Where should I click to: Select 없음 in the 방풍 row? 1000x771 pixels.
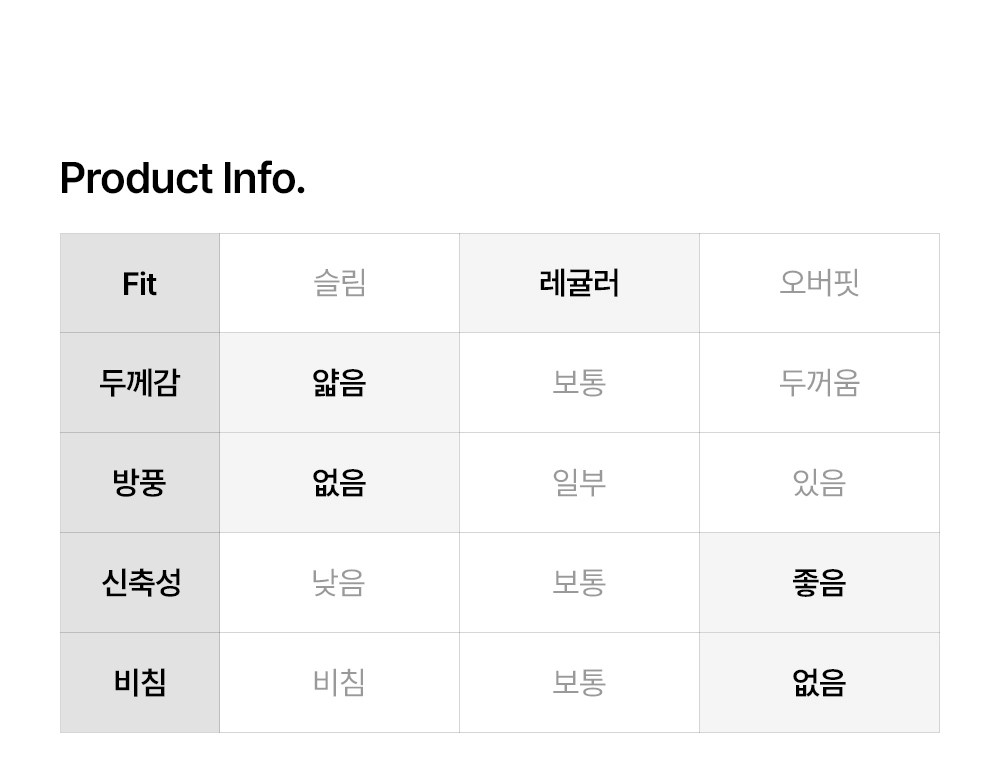coord(339,483)
